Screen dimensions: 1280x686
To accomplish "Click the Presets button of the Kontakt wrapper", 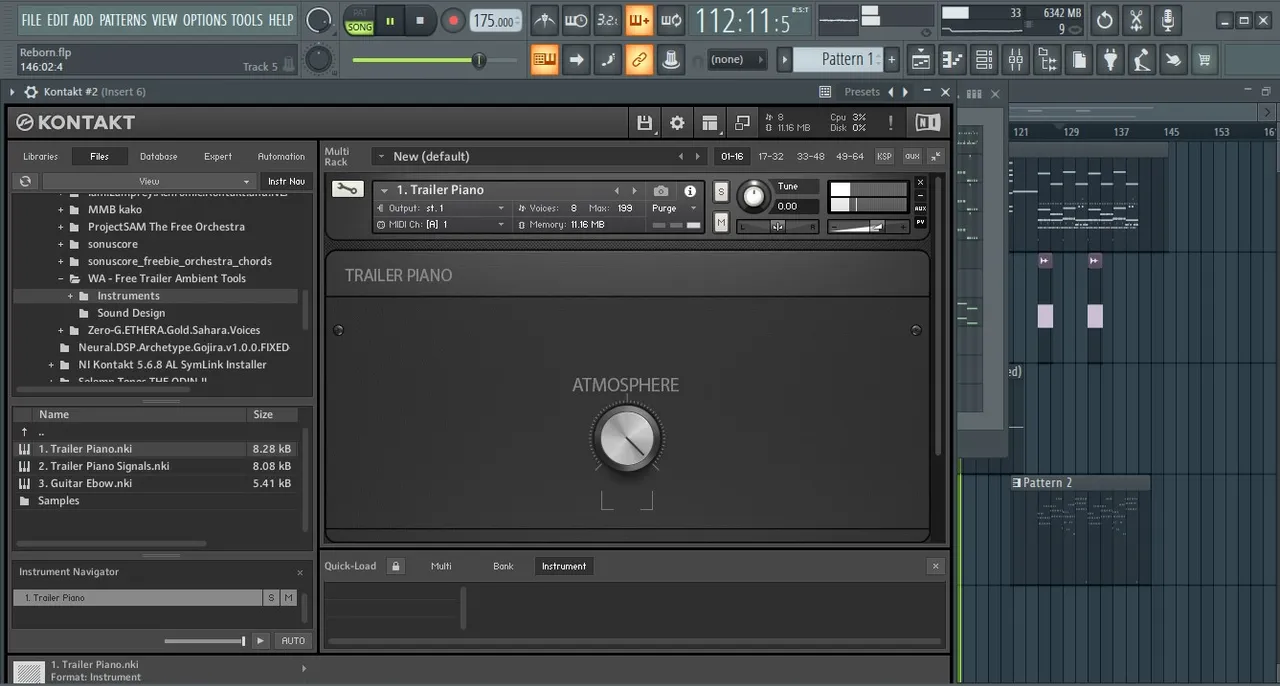I will tap(862, 92).
